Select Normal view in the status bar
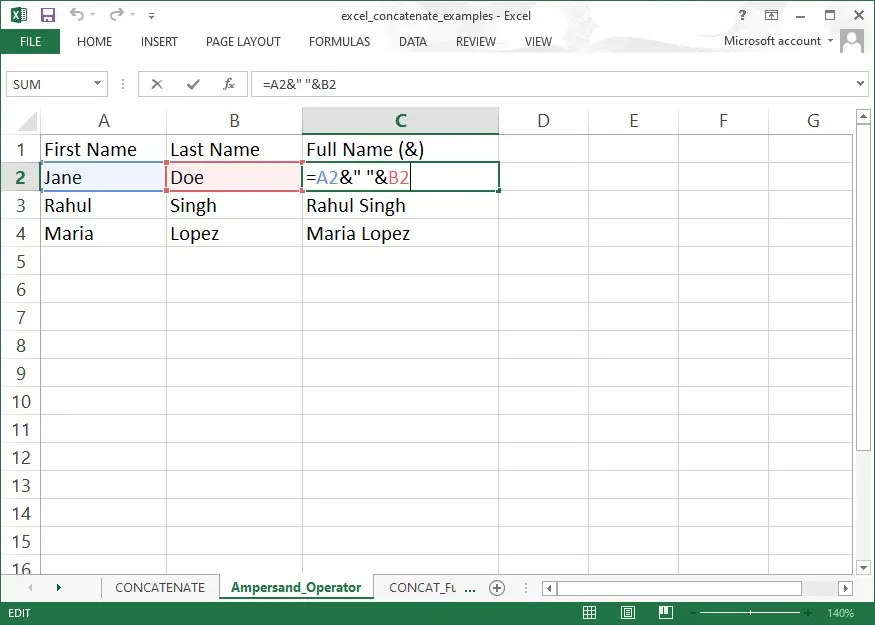This screenshot has width=875, height=625. tap(589, 613)
